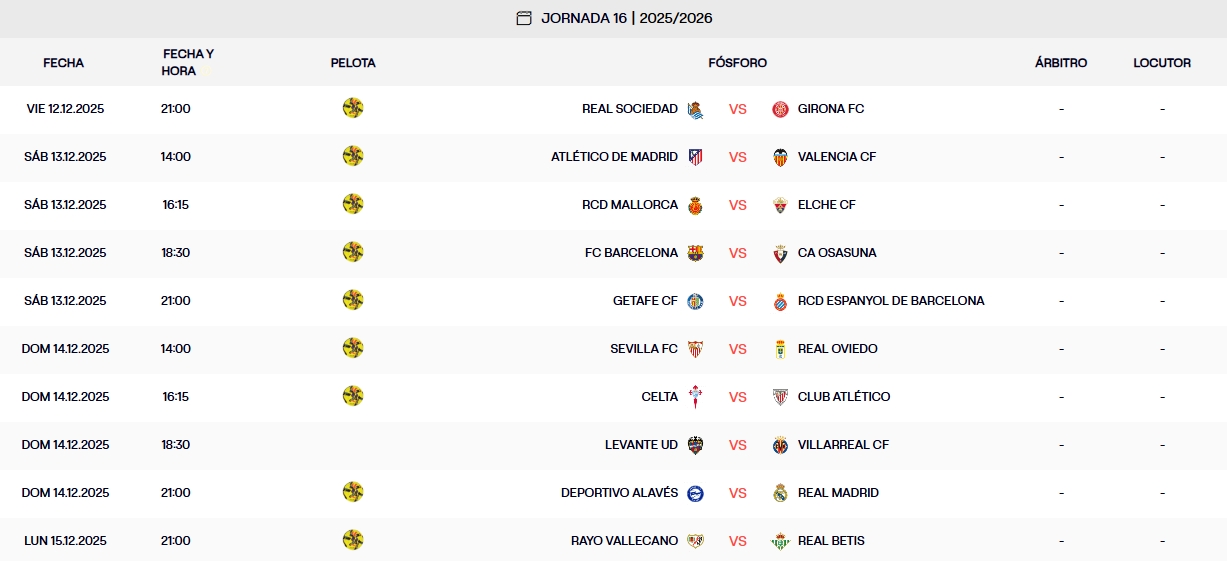The height and width of the screenshot is (561, 1227).
Task: Click the Atlético de Madrid crest
Action: 695,157
